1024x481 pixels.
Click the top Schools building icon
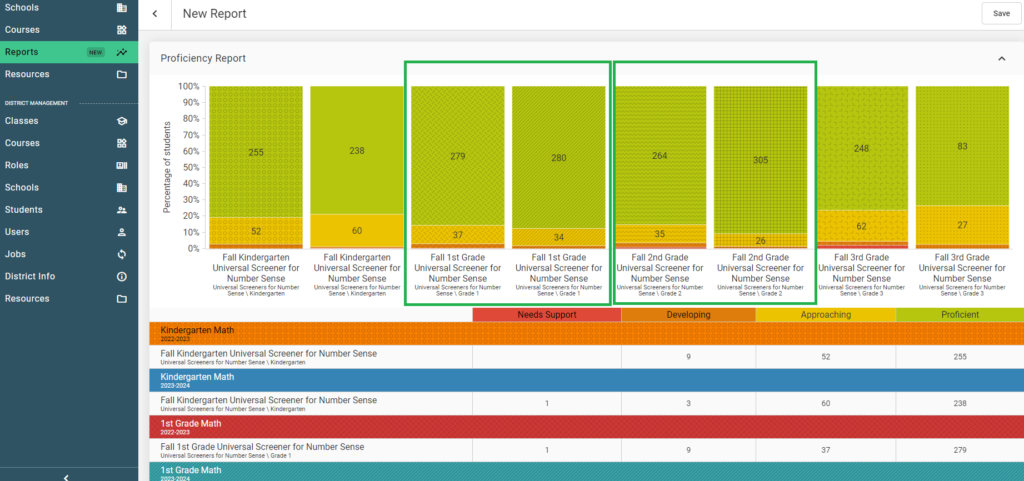121,8
